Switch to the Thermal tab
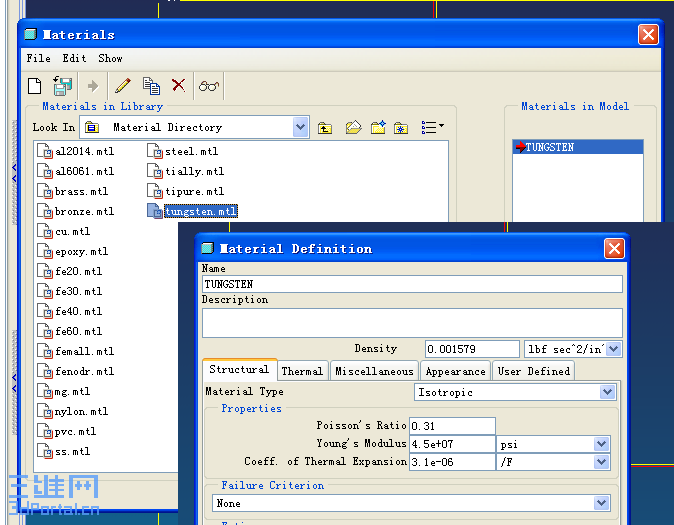The height and width of the screenshot is (525, 674). (302, 371)
